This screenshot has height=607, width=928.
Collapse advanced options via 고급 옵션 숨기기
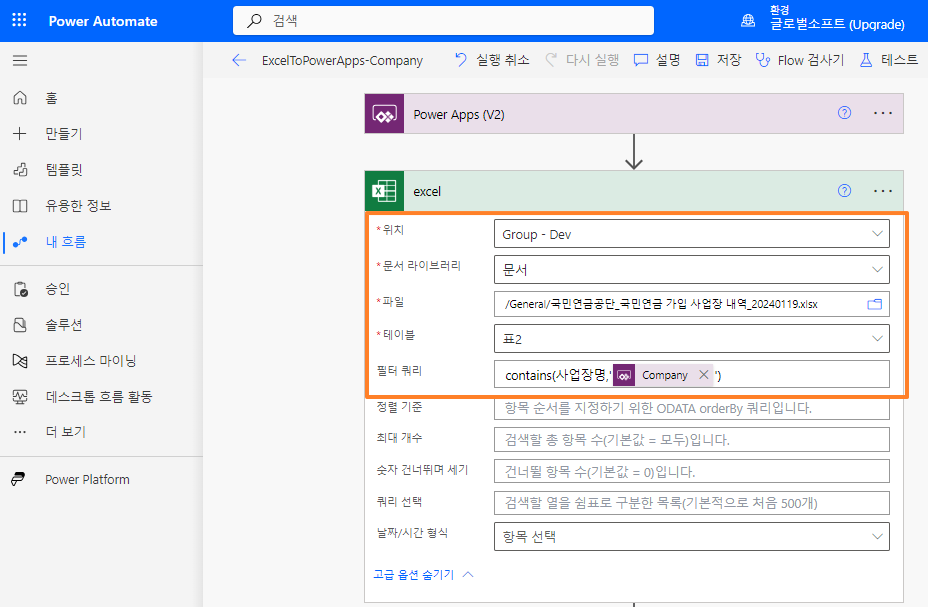423,574
